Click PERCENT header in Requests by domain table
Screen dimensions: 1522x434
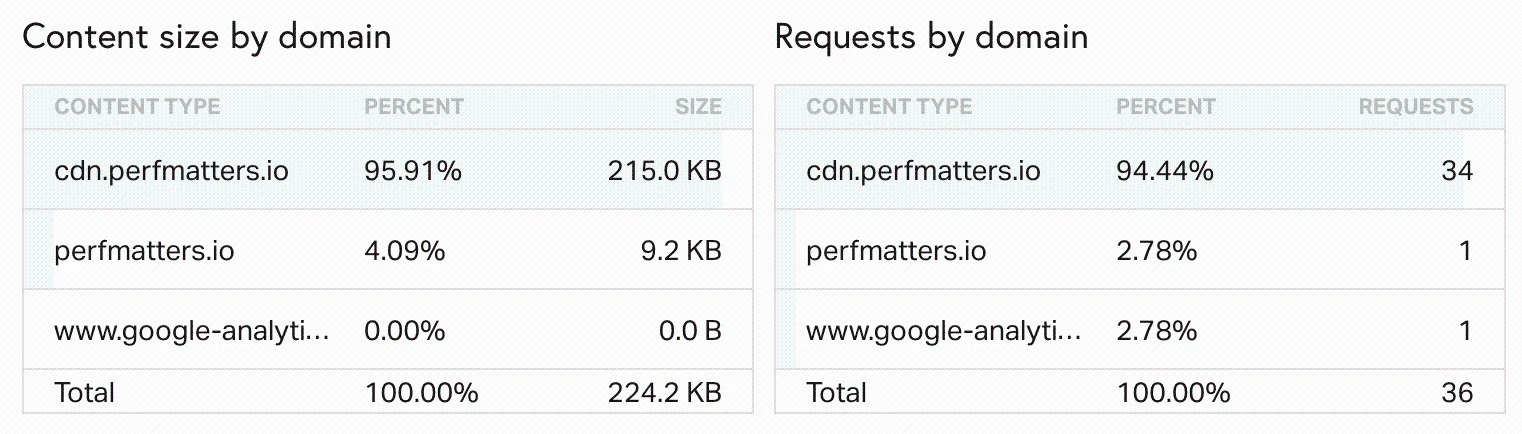[x=1166, y=106]
